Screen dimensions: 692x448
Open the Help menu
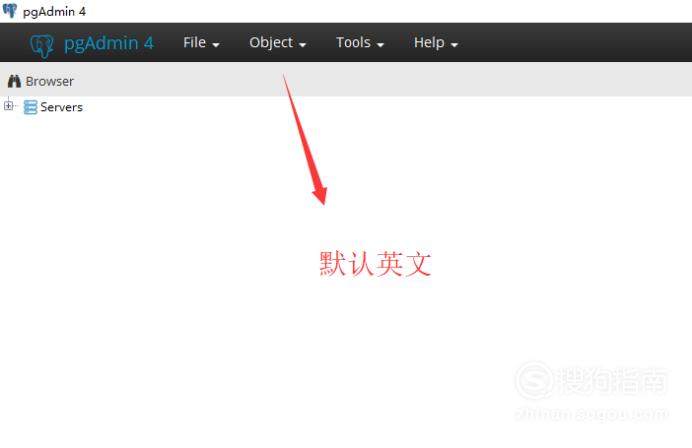coord(436,43)
